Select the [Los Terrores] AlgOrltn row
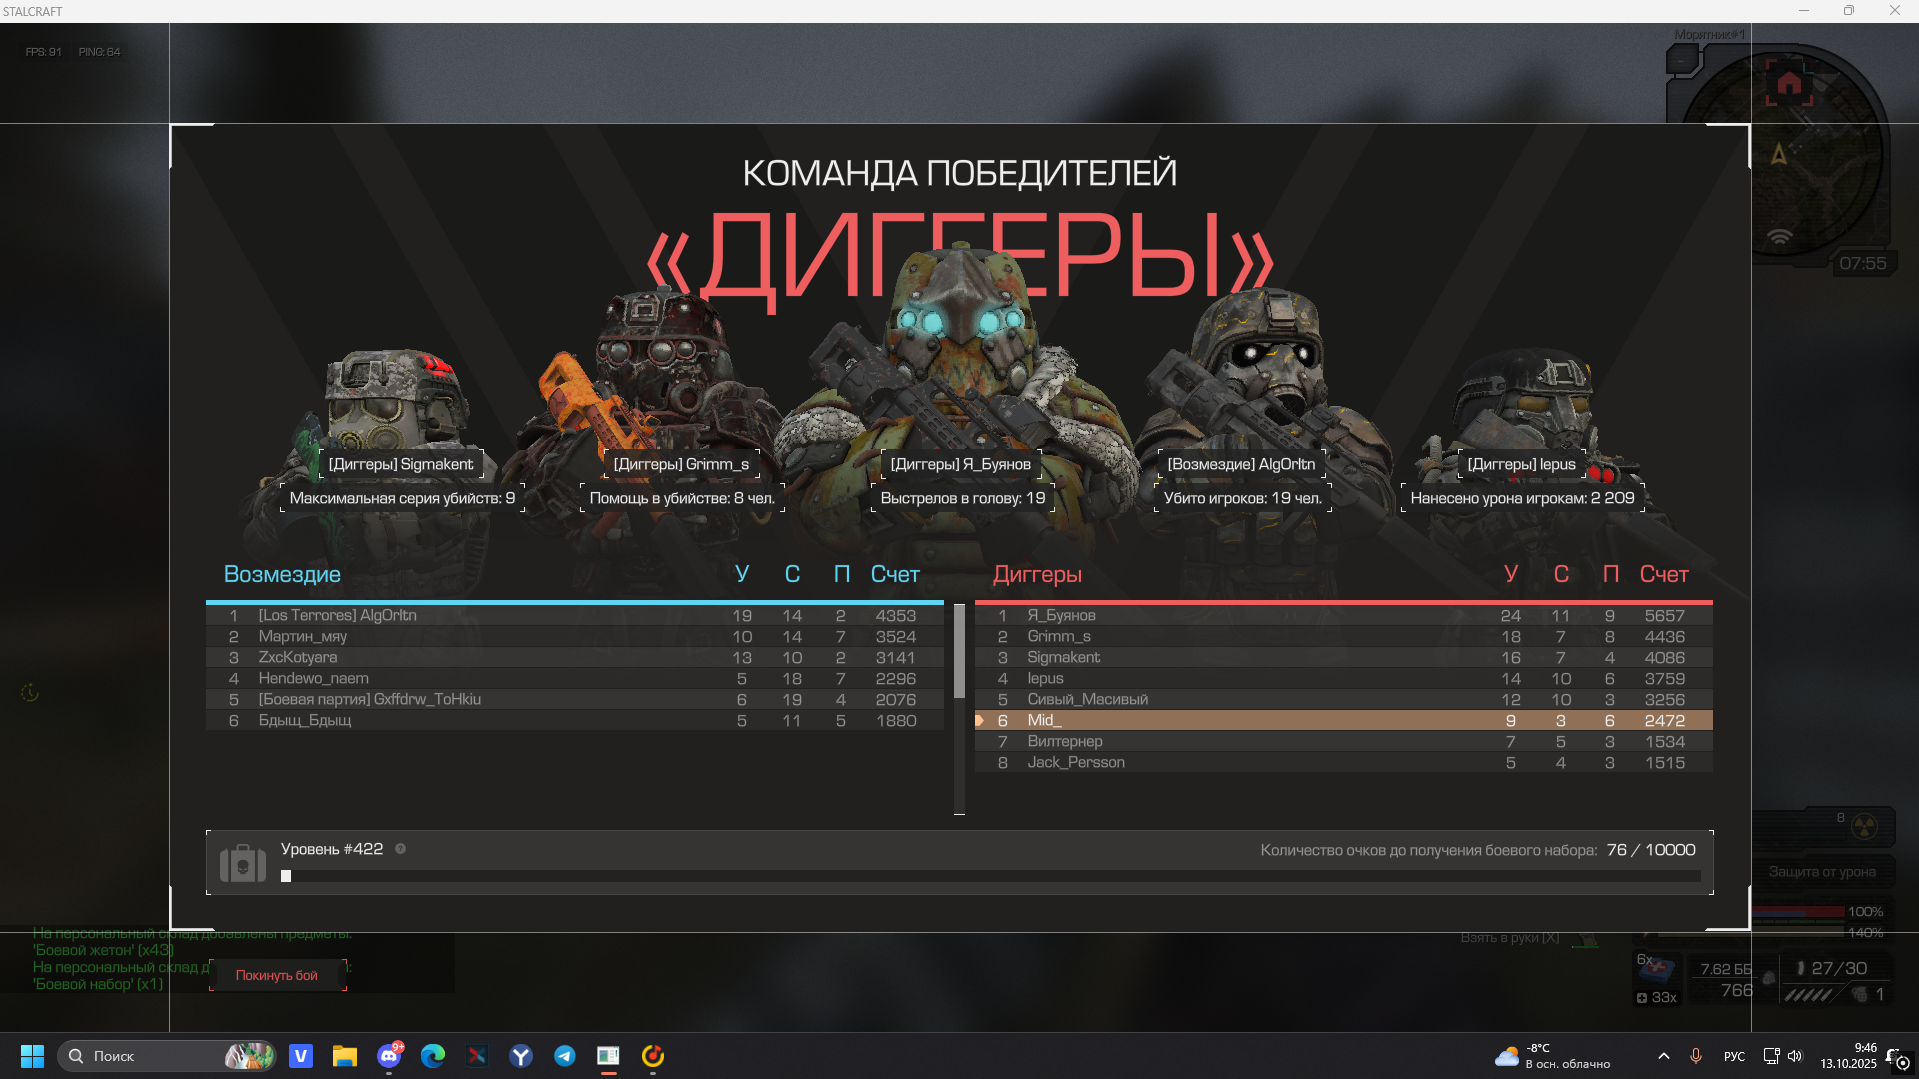The width and height of the screenshot is (1919, 1079). [x=575, y=616]
